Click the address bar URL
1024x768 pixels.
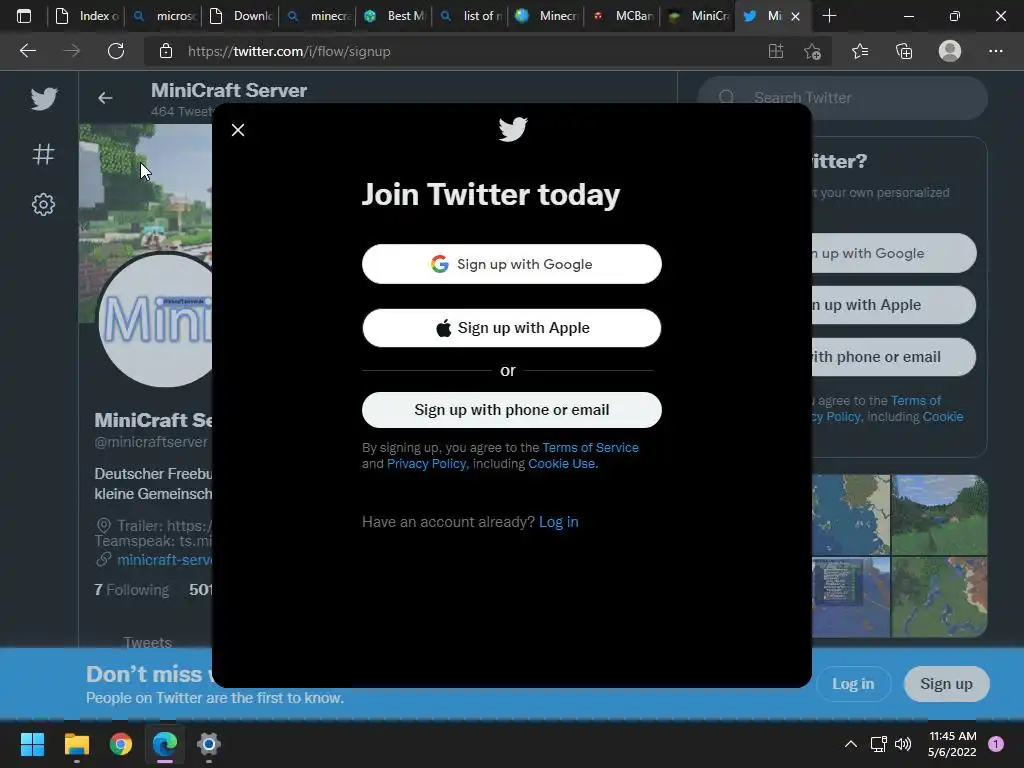[289, 52]
